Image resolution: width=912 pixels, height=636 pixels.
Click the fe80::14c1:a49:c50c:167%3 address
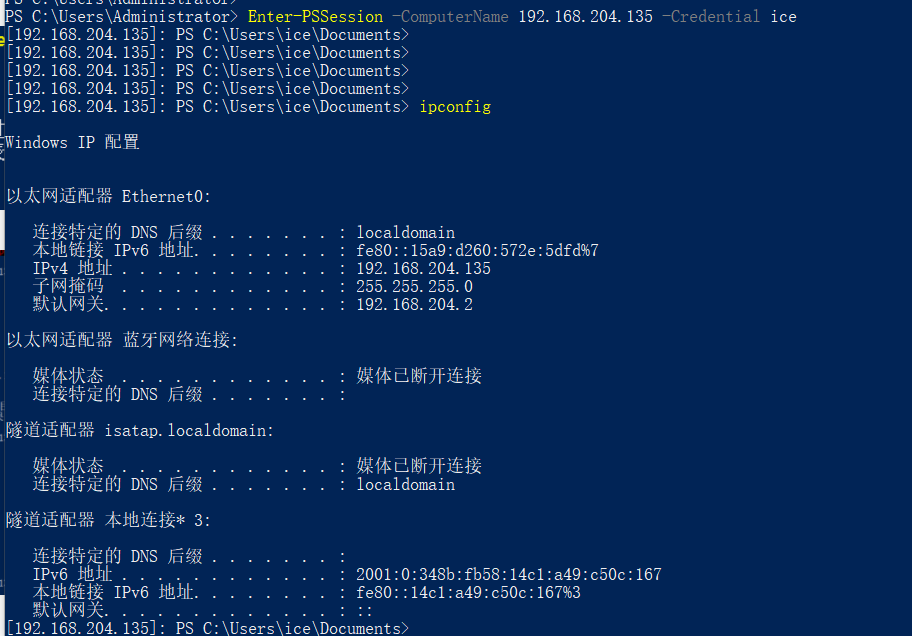[x=468, y=593]
